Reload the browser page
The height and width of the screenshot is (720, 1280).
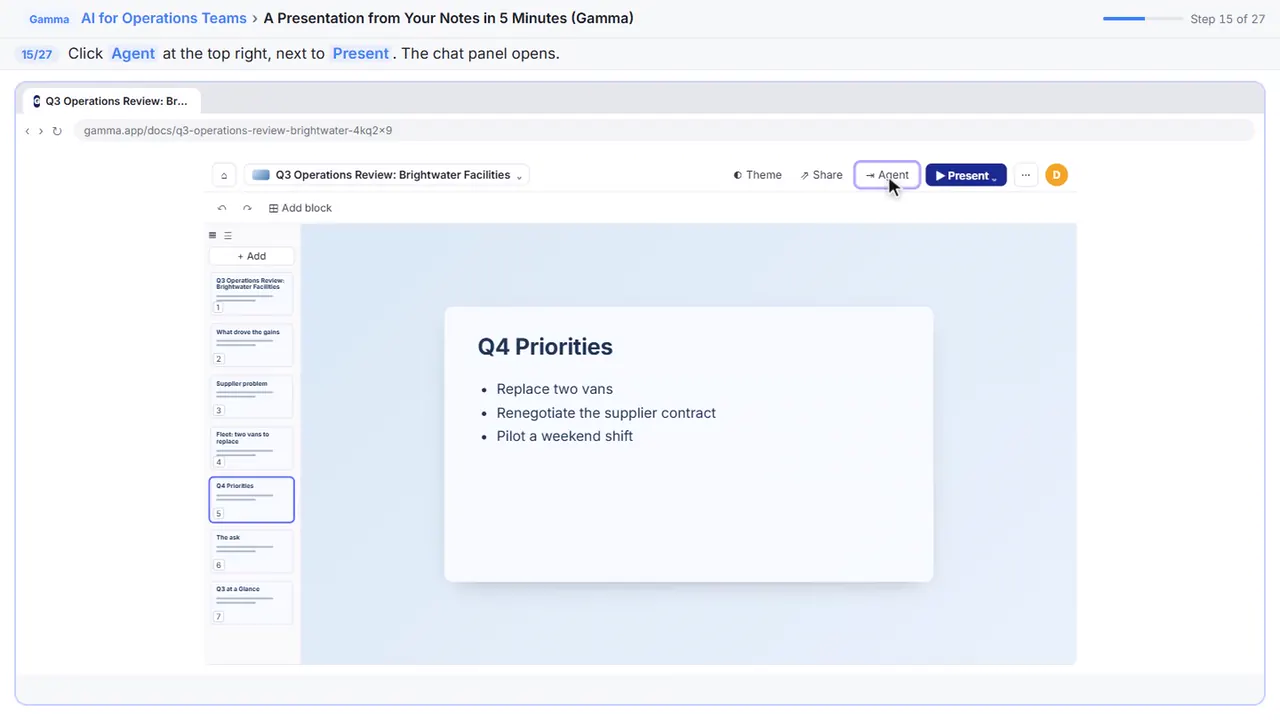(x=57, y=131)
